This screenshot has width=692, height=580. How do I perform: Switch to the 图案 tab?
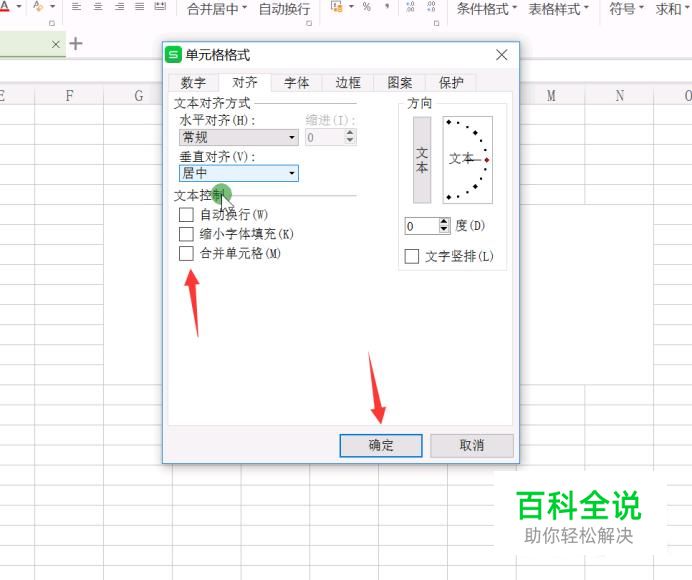[x=400, y=83]
